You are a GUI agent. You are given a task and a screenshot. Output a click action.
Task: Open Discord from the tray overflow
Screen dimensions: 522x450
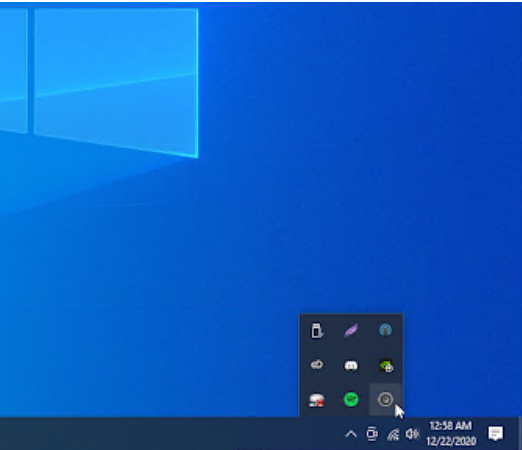coord(351,366)
